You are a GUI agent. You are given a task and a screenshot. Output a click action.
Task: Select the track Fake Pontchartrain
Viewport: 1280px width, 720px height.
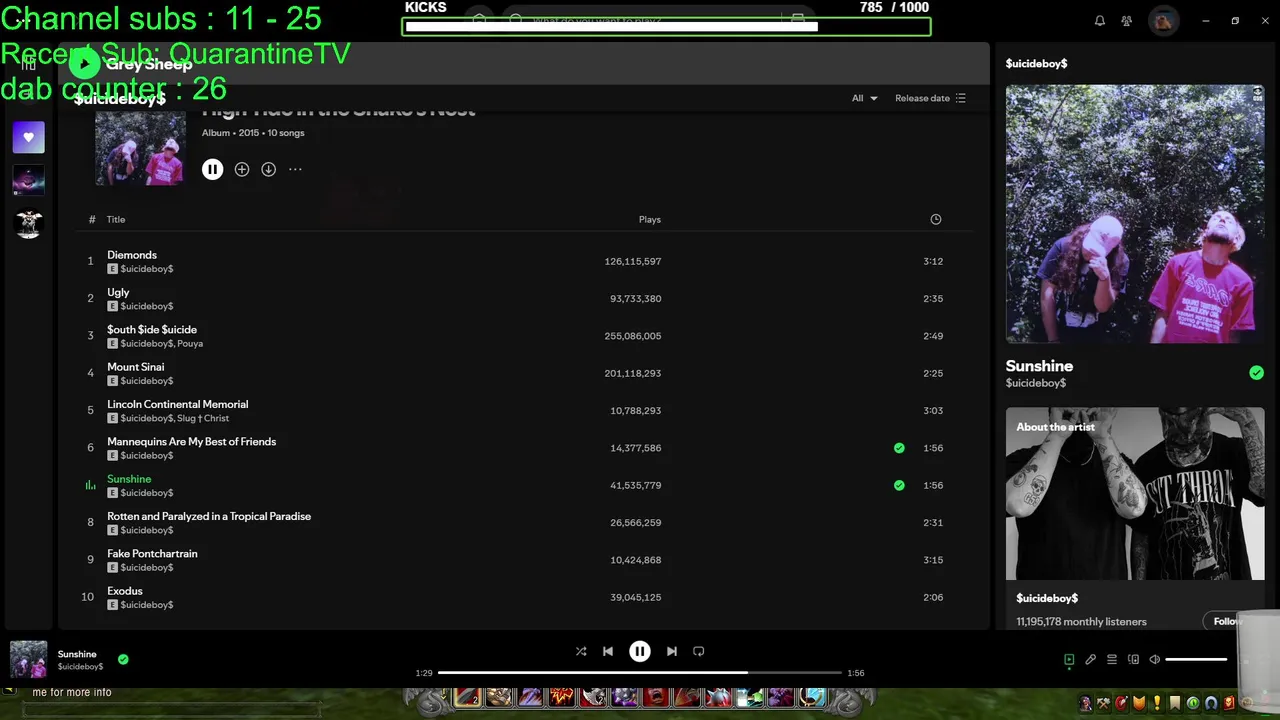152,554
